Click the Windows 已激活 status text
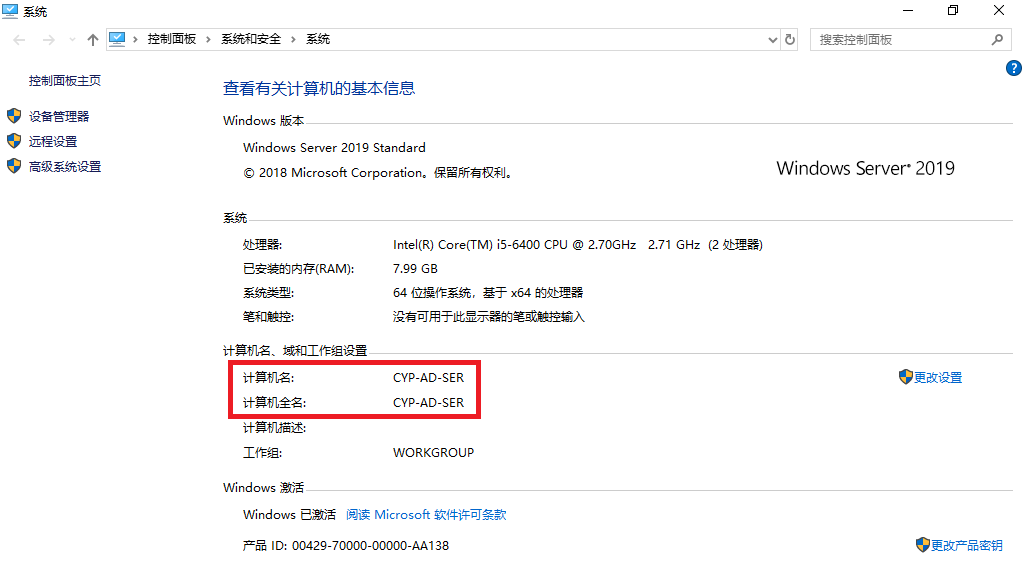 click(289, 515)
